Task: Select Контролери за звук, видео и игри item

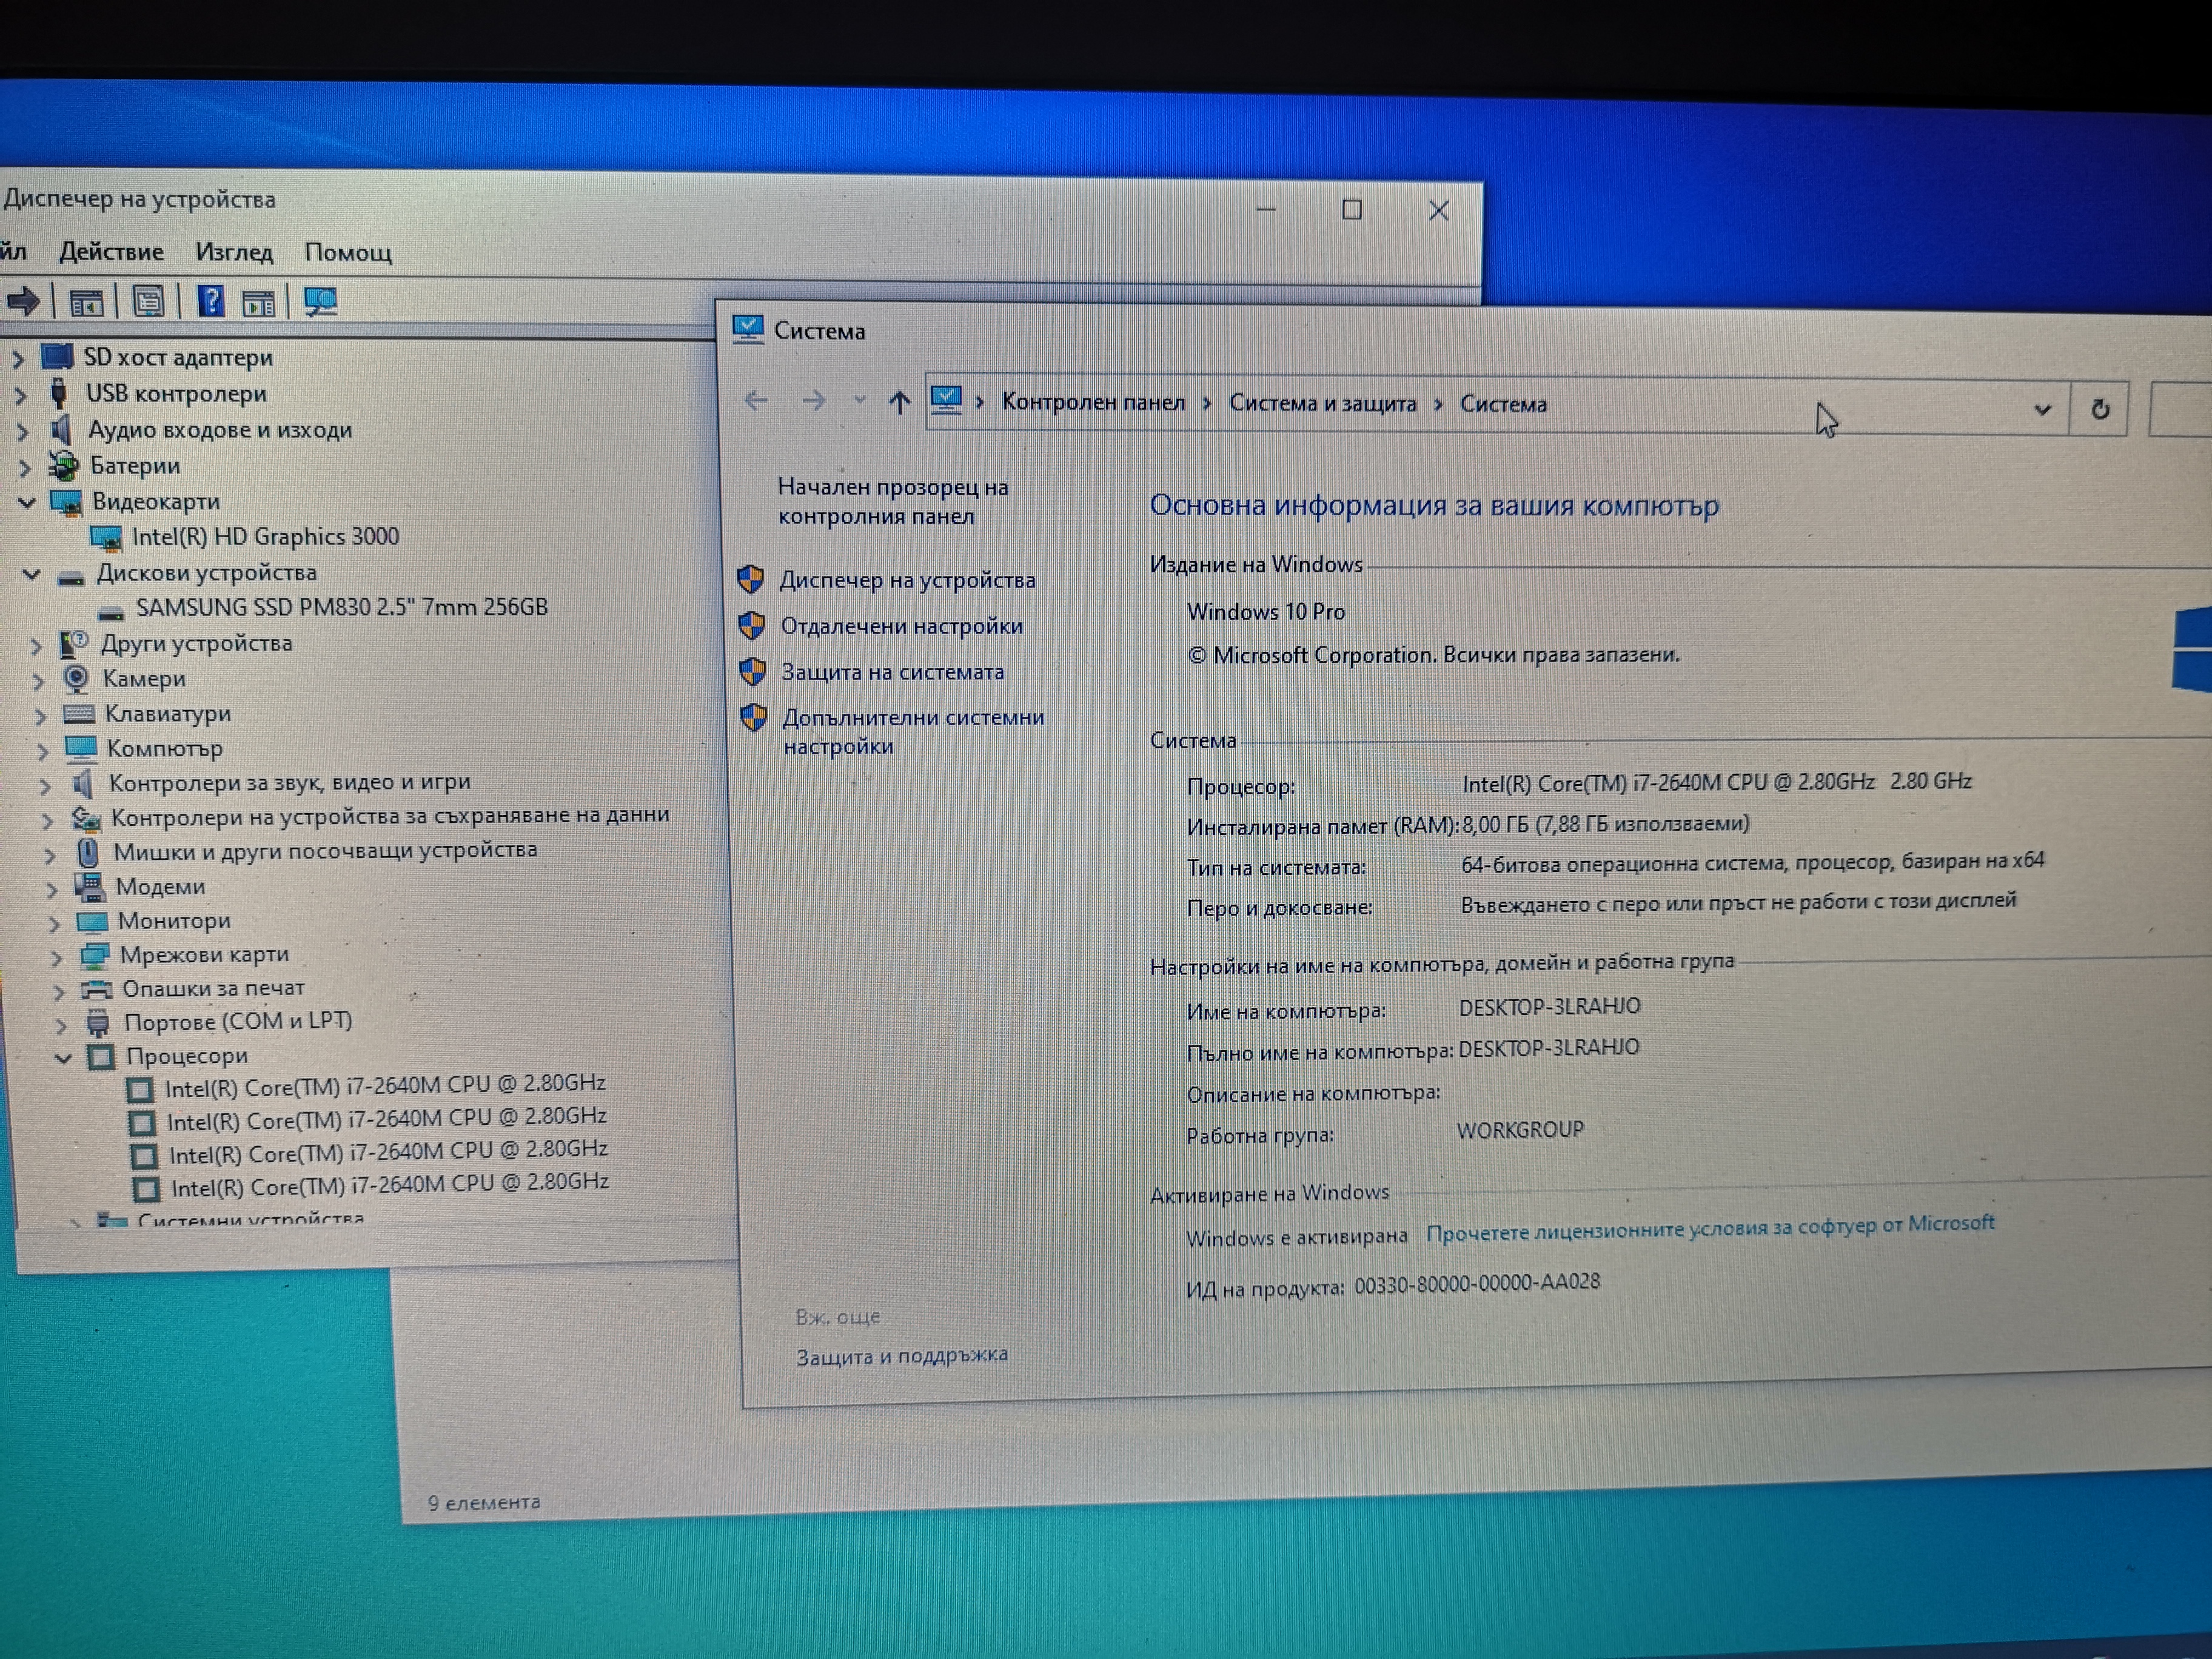Action: pos(289,782)
